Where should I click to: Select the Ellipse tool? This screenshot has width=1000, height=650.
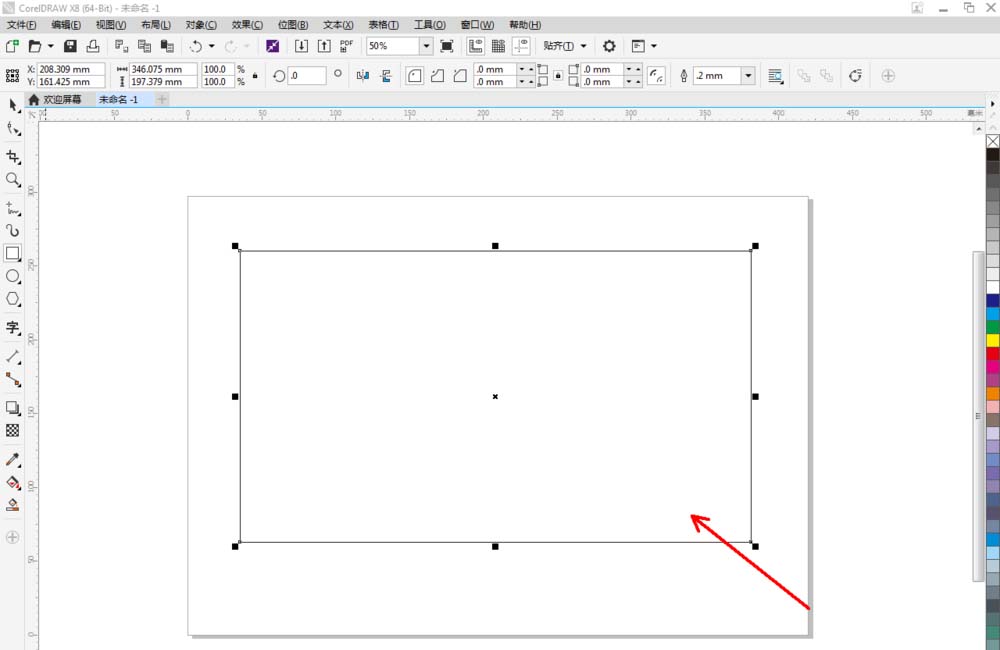pos(13,276)
